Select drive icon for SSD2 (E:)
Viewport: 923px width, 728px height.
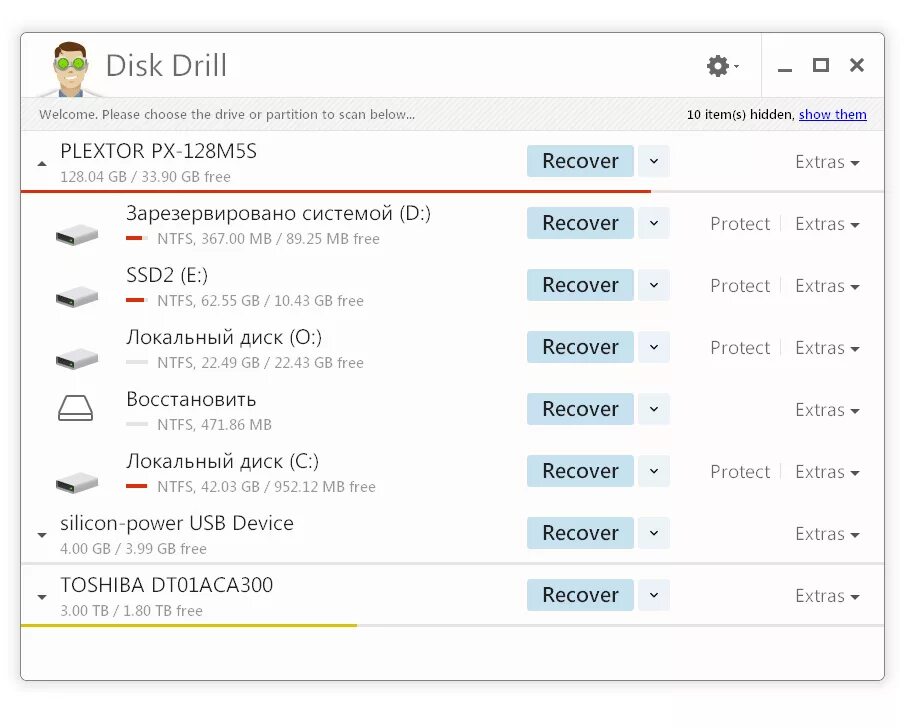[77, 296]
